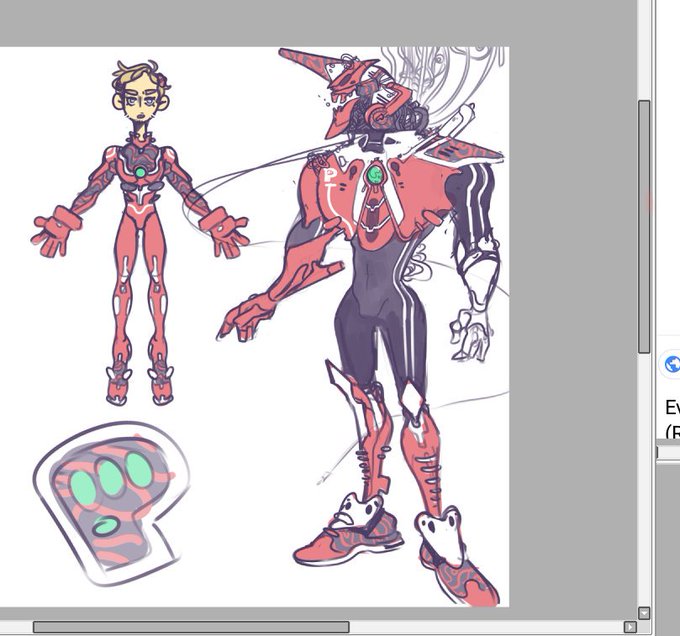This screenshot has height=636, width=680.
Task: Click the horizontal scrollbar thumb below the canvas
Action: coord(191,627)
